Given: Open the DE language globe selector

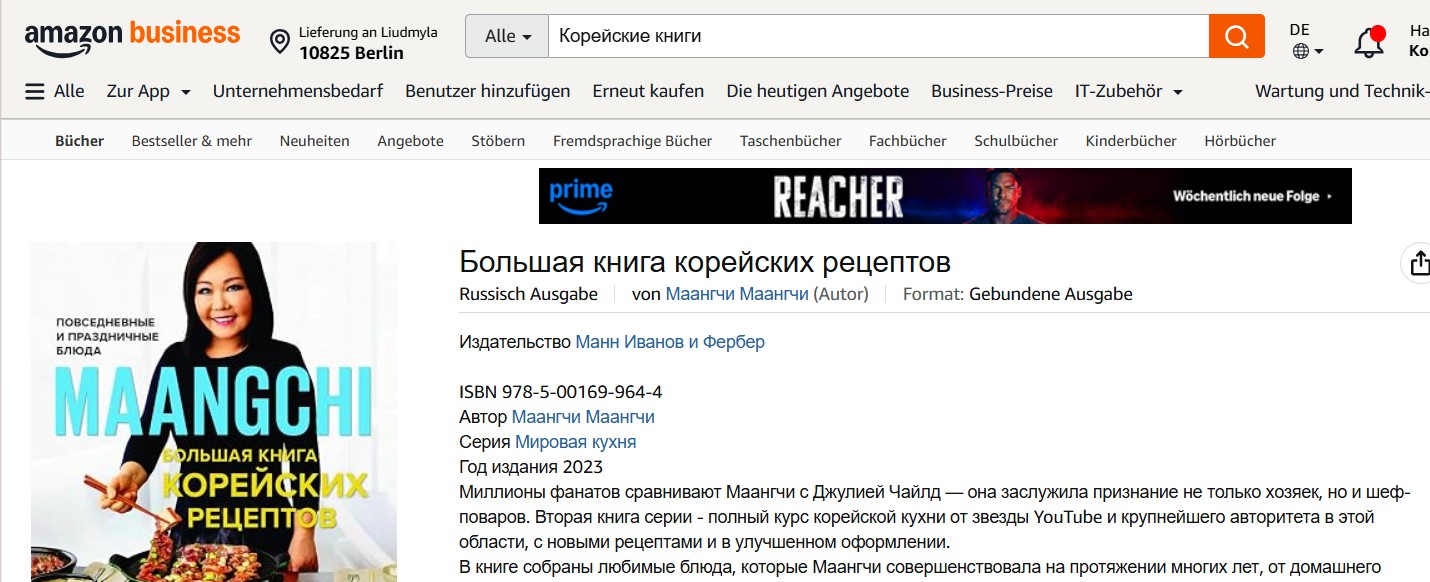Looking at the screenshot, I should [1307, 40].
